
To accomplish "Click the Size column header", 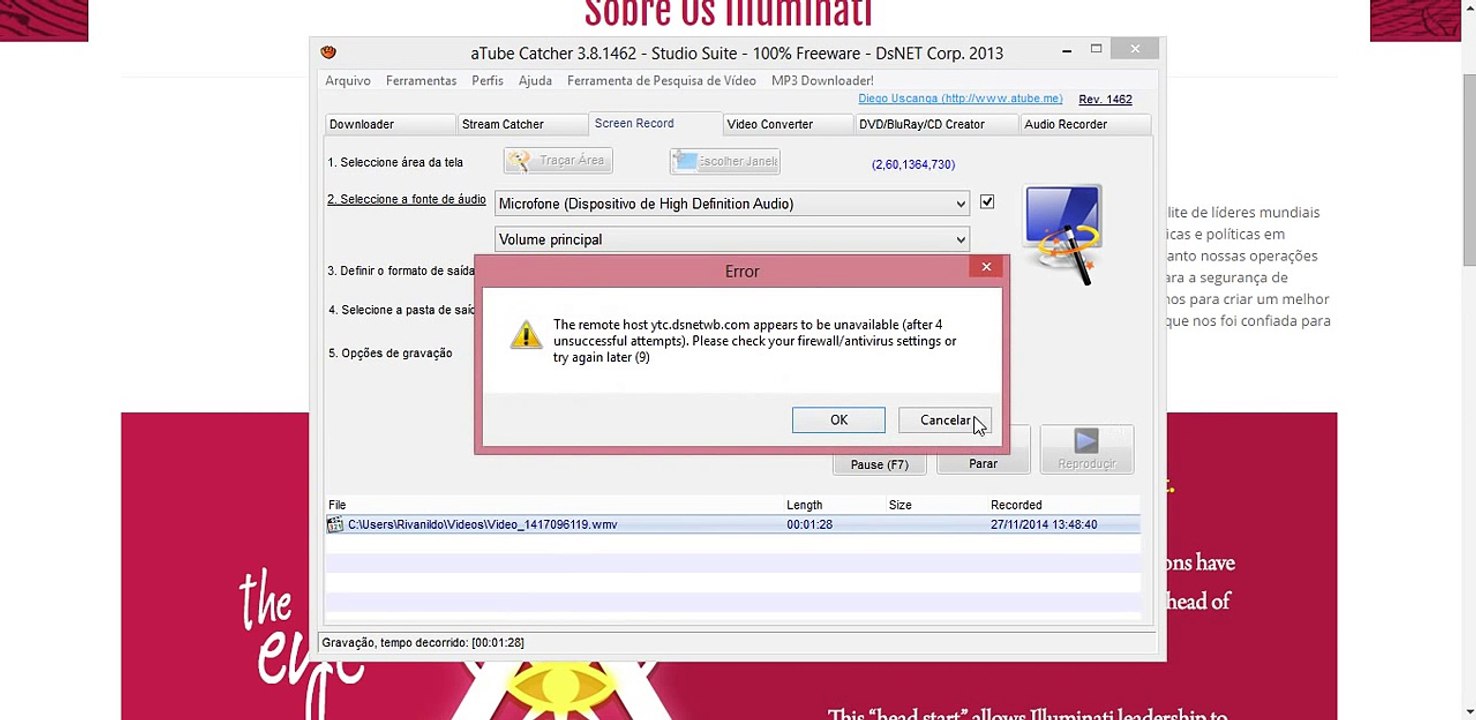I will click(900, 505).
